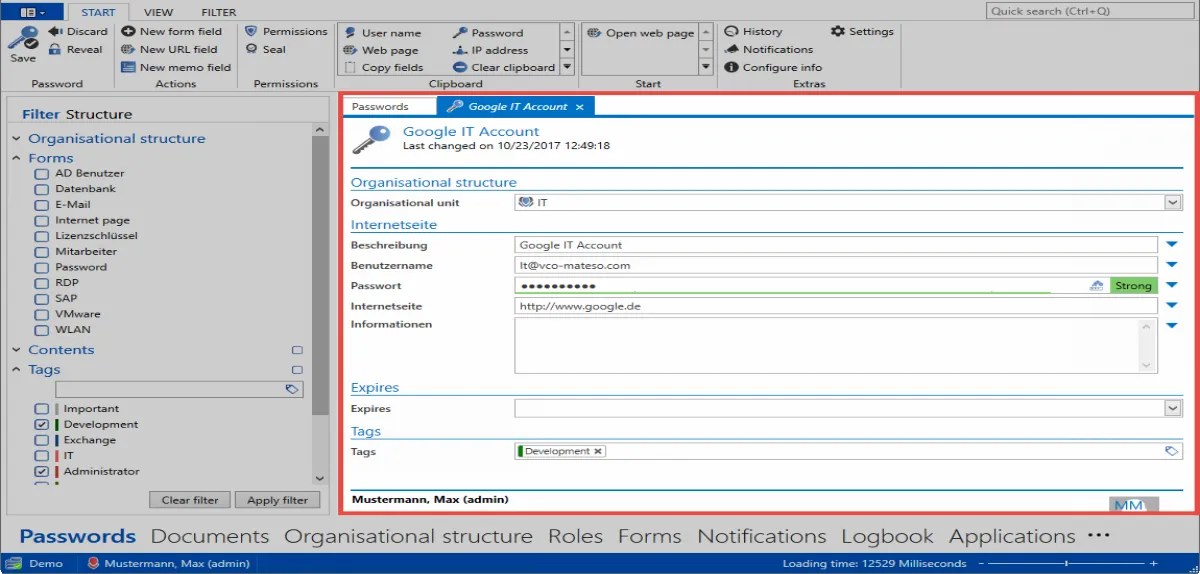This screenshot has height=574, width=1200.
Task: Collapse the Forms filter section
Action: pyautogui.click(x=16, y=158)
